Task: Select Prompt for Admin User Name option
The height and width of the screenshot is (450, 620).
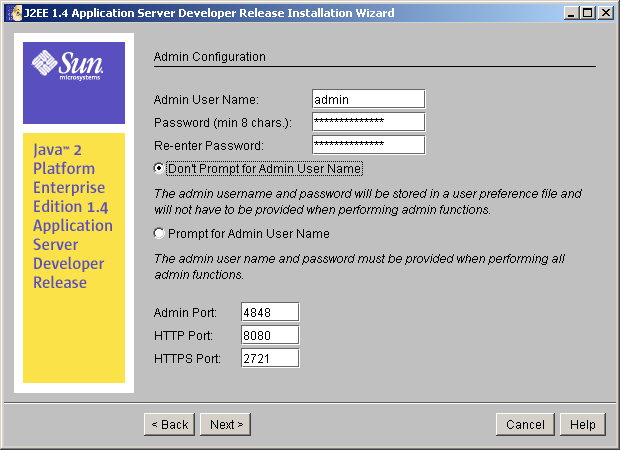Action: coord(159,234)
